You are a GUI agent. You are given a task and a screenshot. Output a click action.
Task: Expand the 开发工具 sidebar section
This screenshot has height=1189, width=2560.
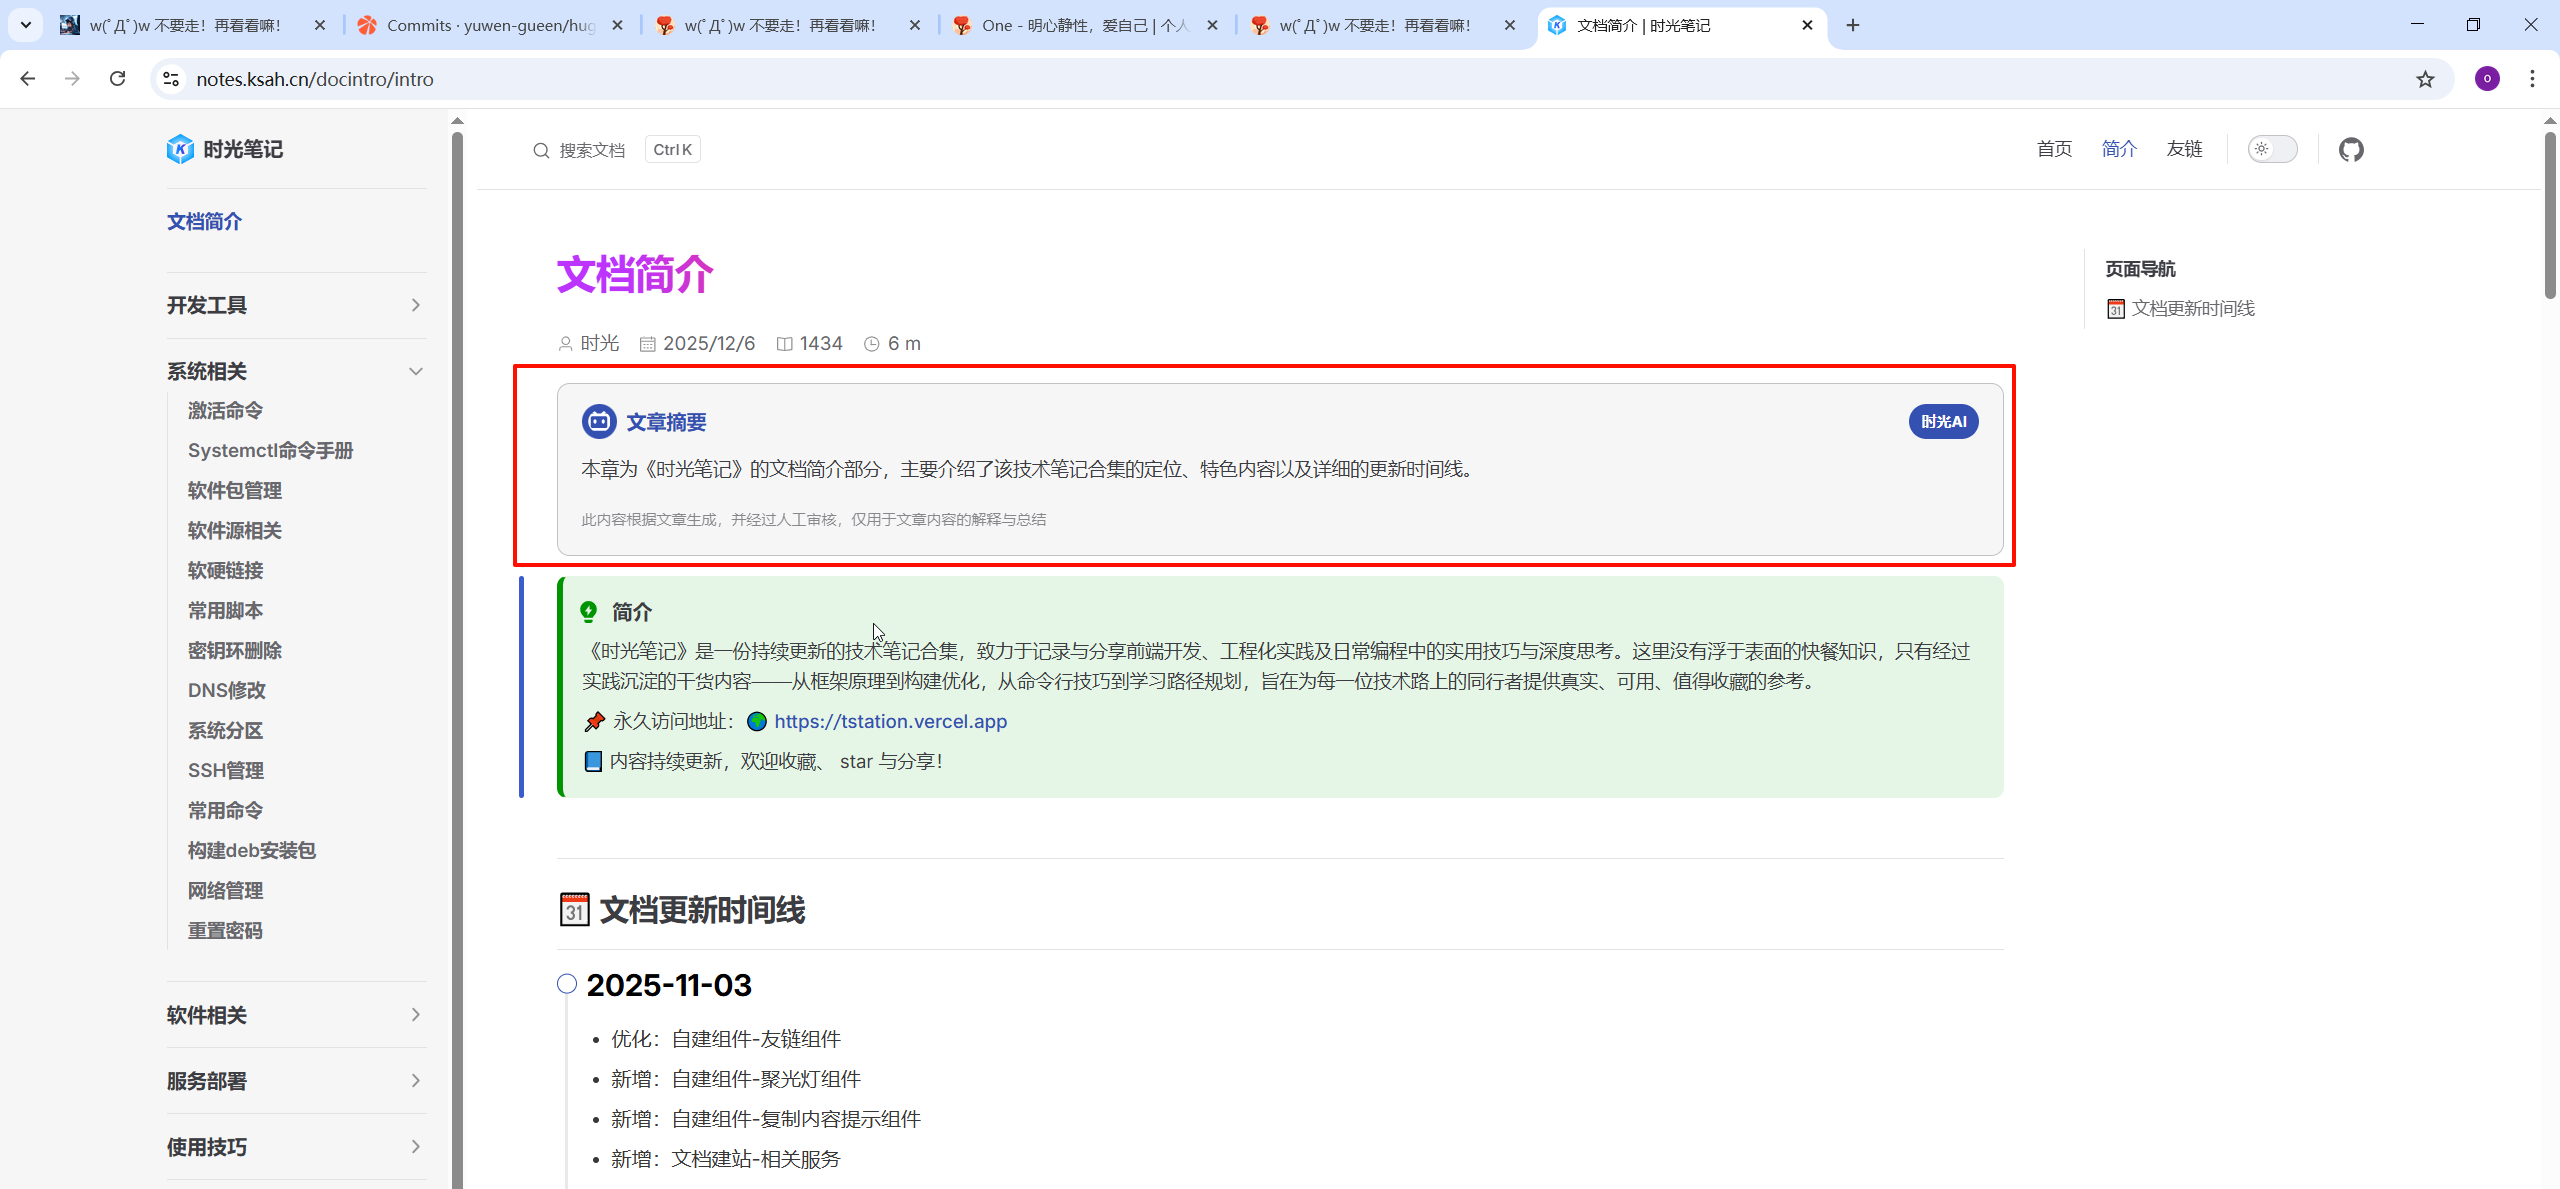pos(415,305)
